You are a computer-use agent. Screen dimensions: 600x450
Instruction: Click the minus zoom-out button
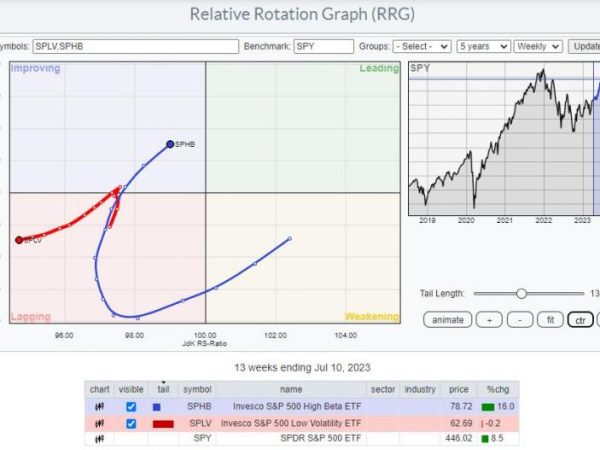[x=520, y=320]
